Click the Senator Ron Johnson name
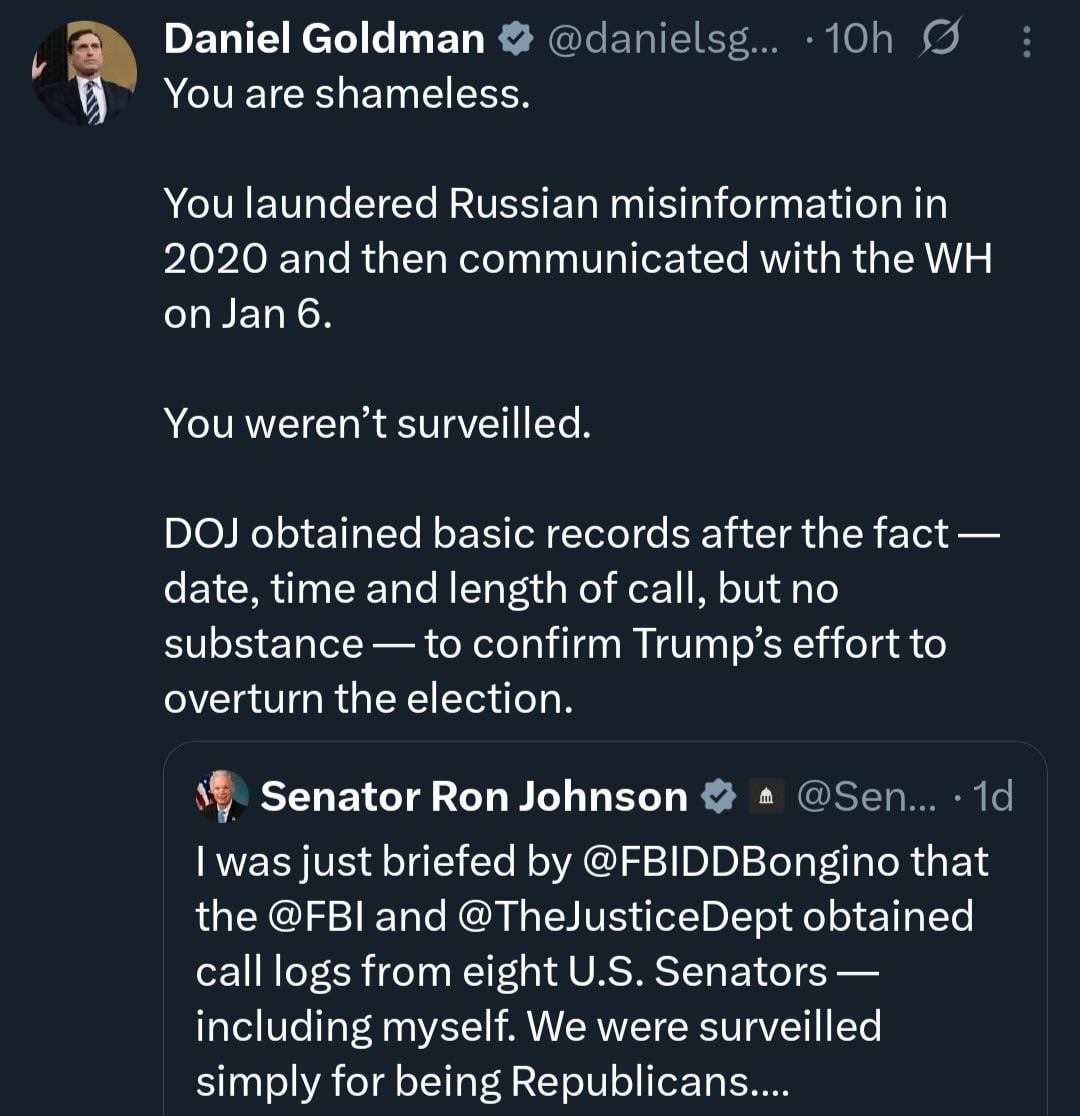 click(x=474, y=796)
